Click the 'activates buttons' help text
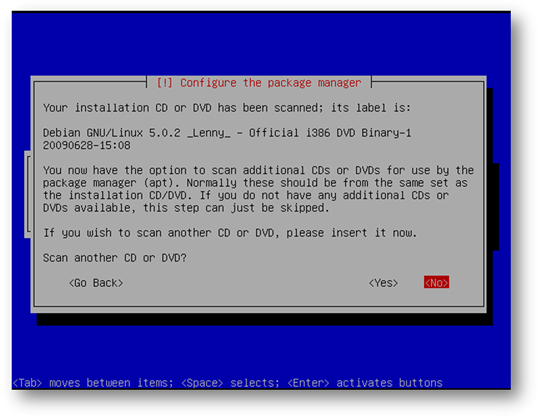This screenshot has height=416, width=538. 389,383
